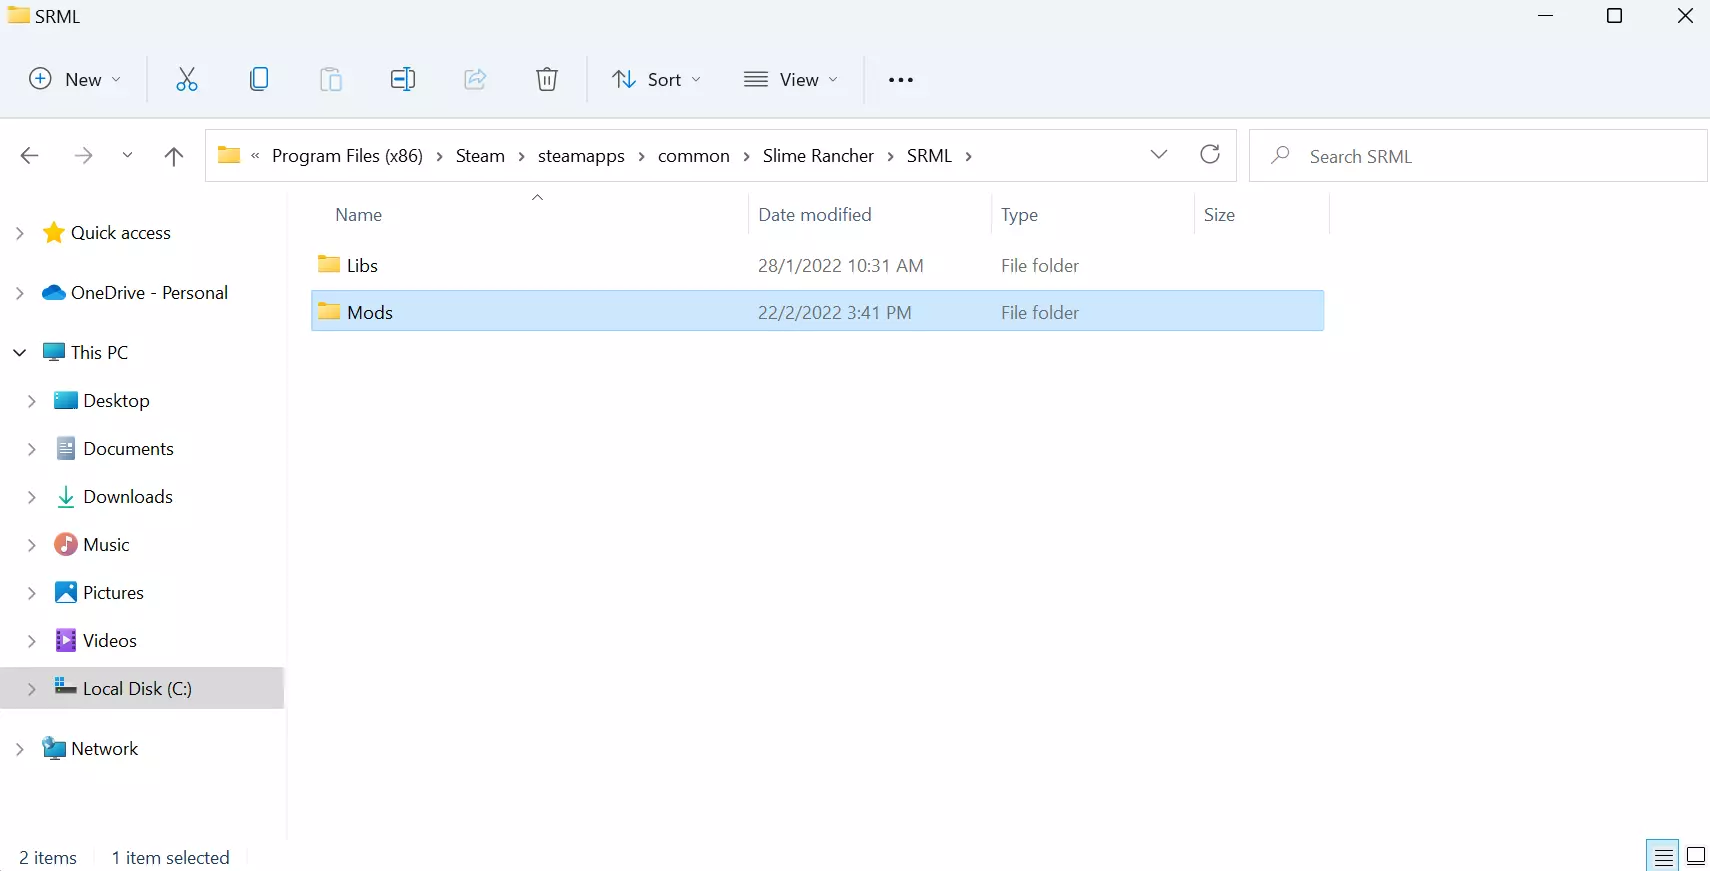Click the Local Disk (C:) drive icon
This screenshot has height=871, width=1710.
(x=66, y=687)
